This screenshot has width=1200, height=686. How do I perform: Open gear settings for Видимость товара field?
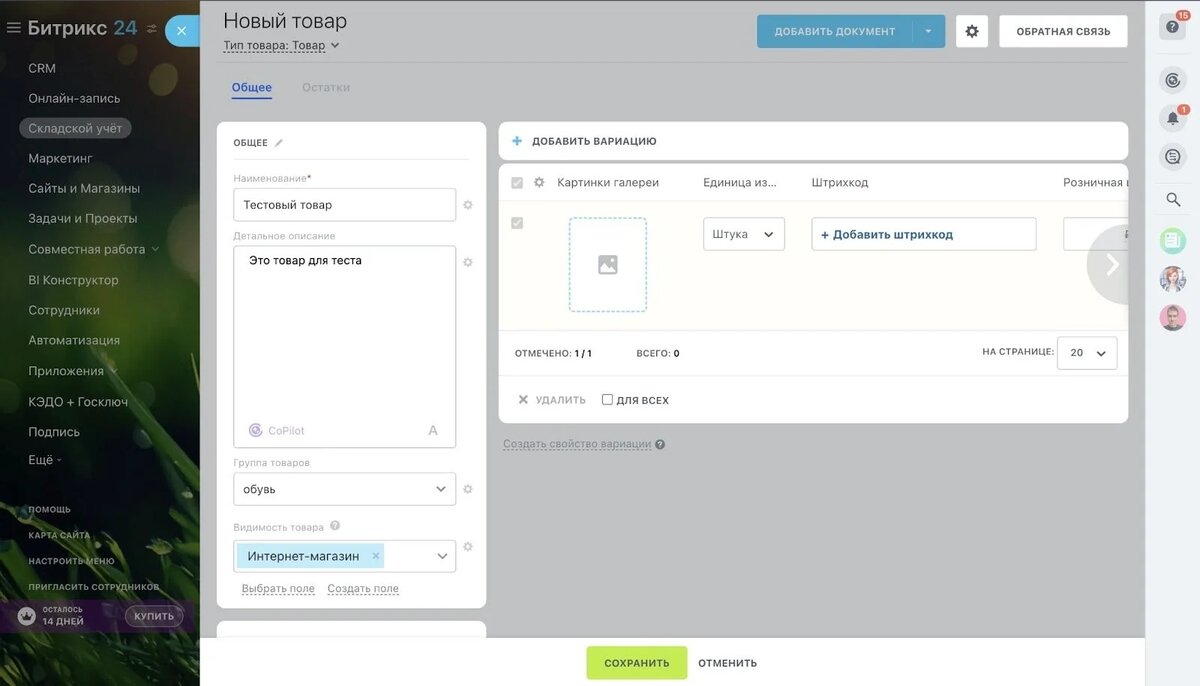click(468, 547)
